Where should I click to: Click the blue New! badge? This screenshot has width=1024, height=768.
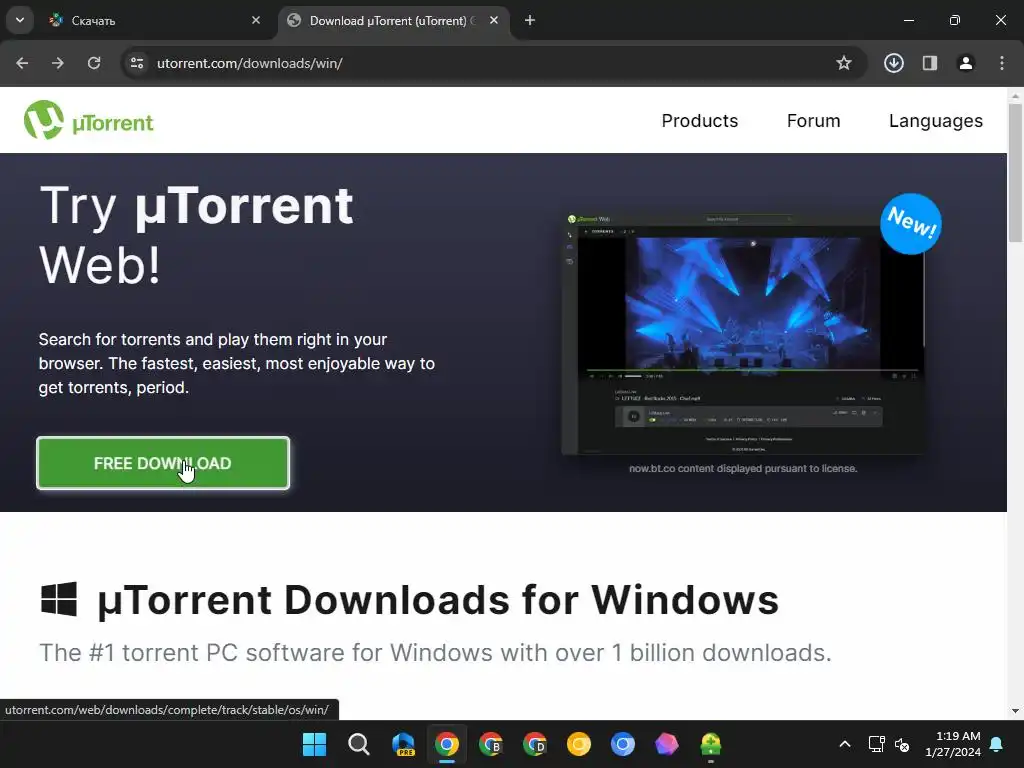tap(911, 223)
